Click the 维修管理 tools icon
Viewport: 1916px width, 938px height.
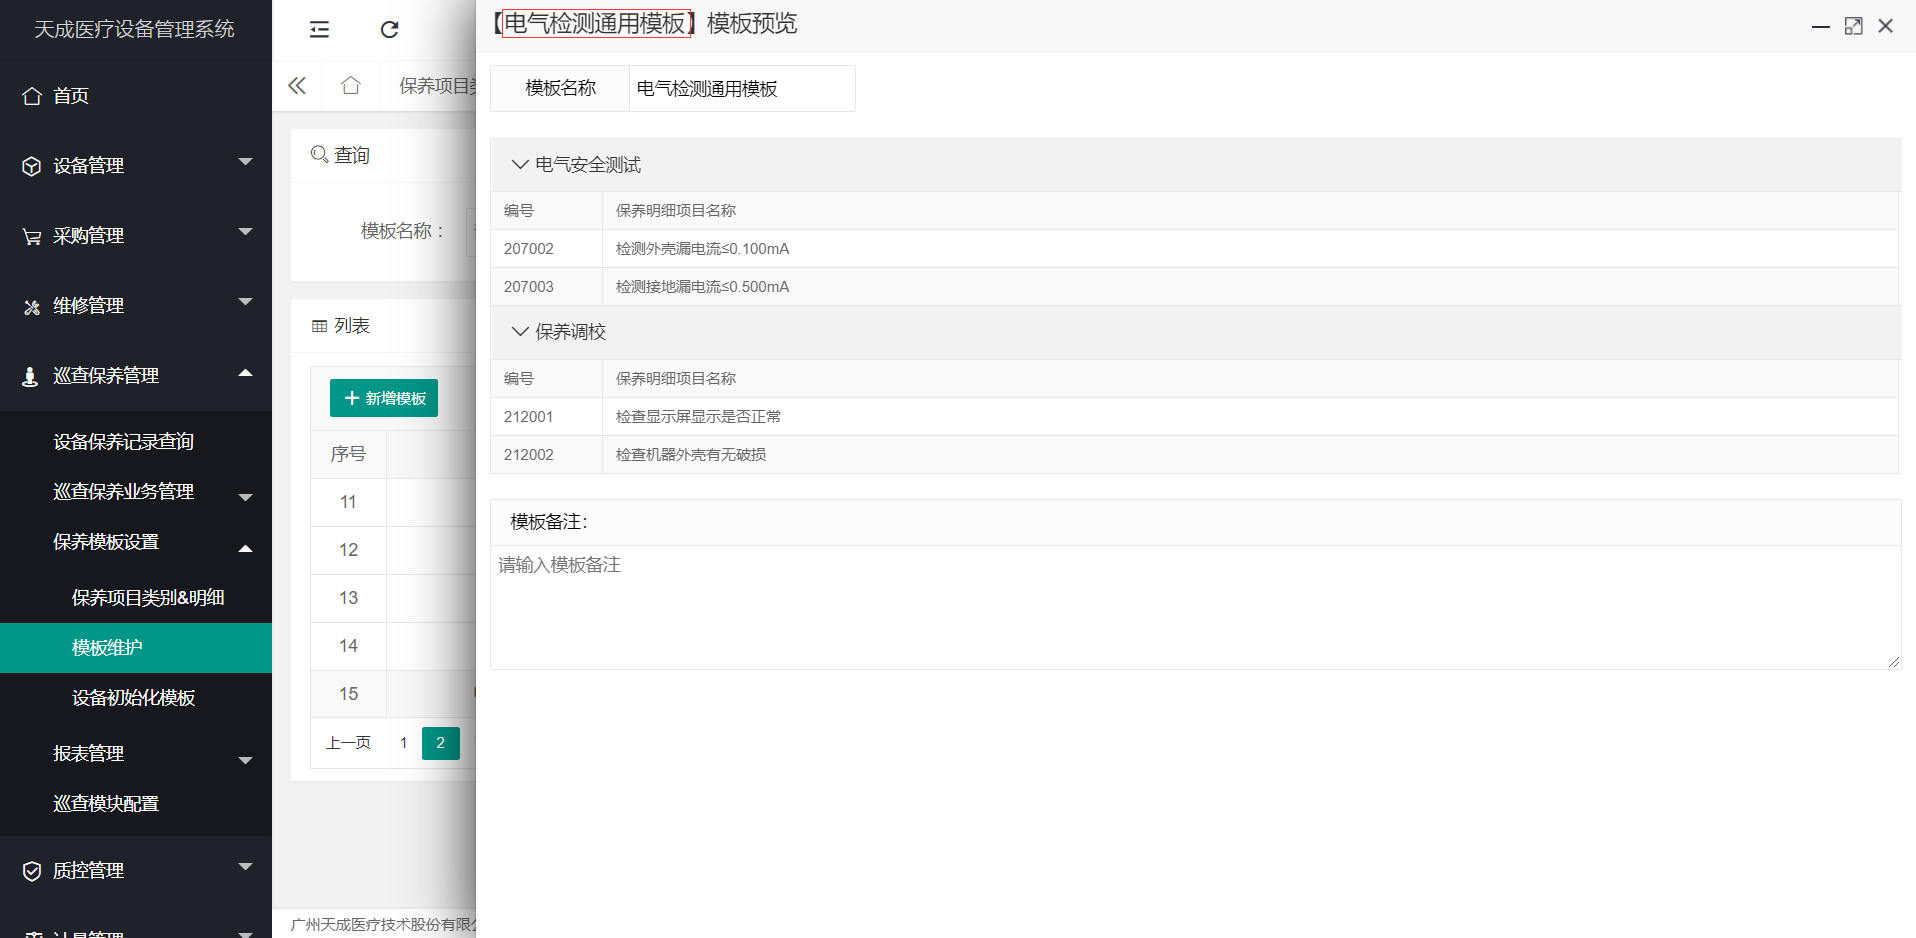point(32,306)
